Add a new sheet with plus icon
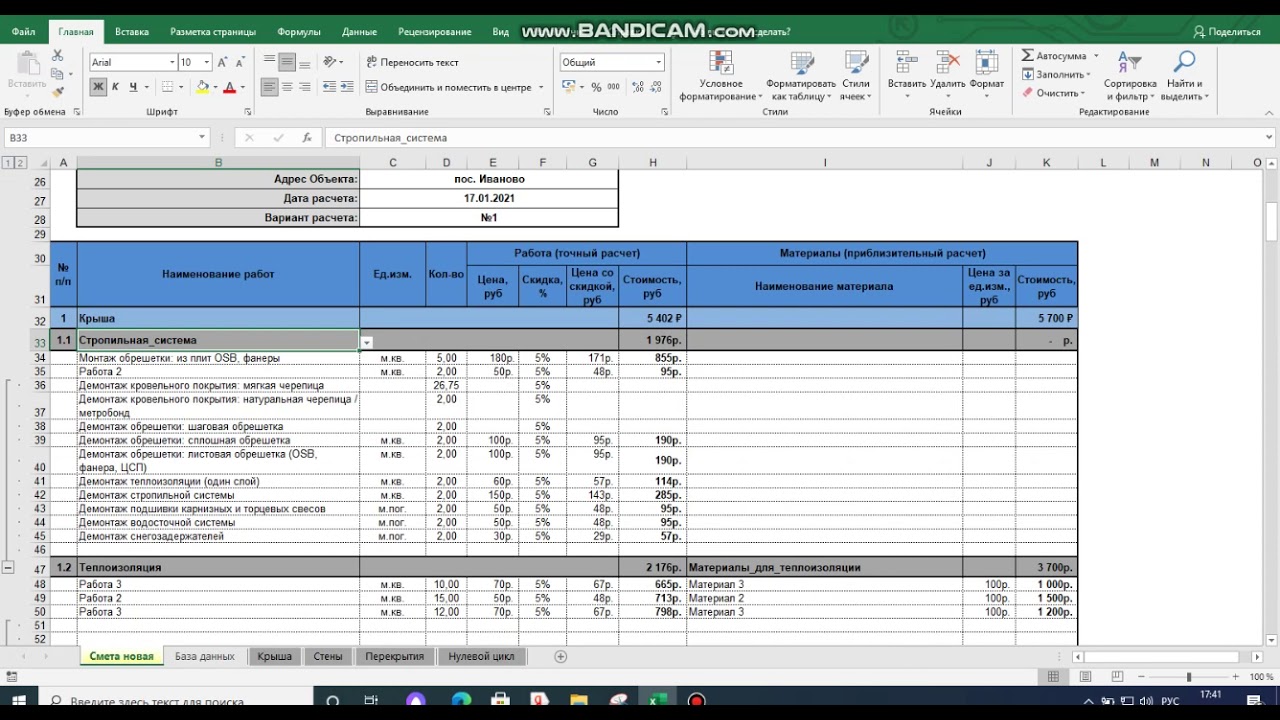 coord(561,656)
